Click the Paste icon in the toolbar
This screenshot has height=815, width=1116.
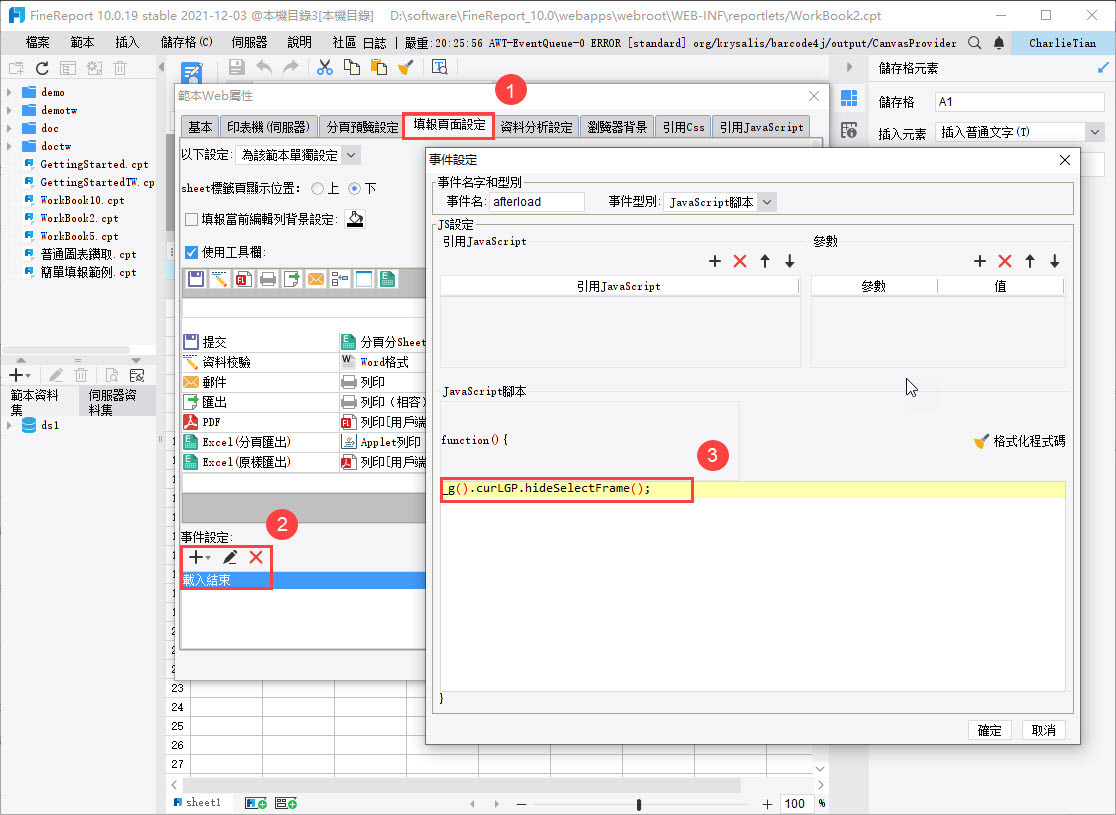(x=378, y=64)
